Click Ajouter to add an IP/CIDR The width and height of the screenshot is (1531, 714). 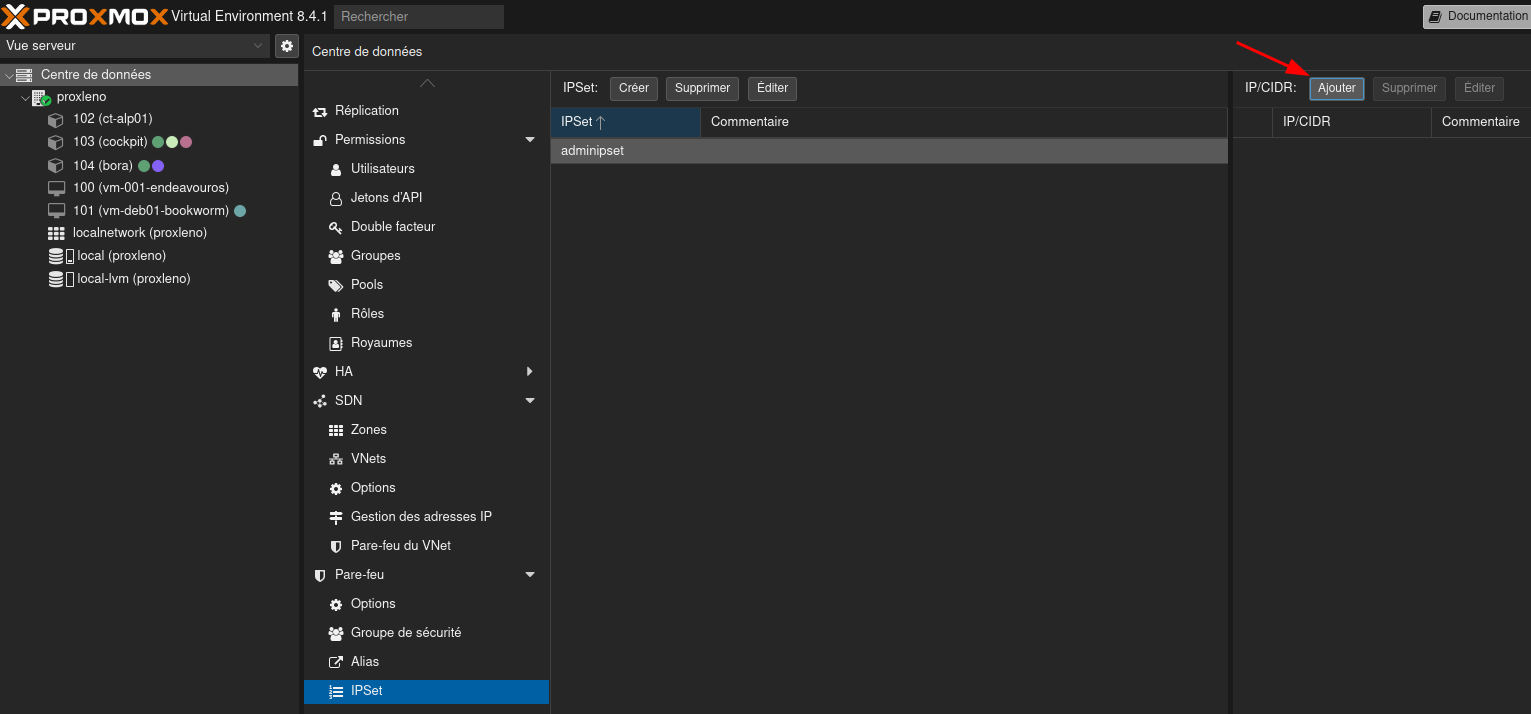[x=1336, y=88]
